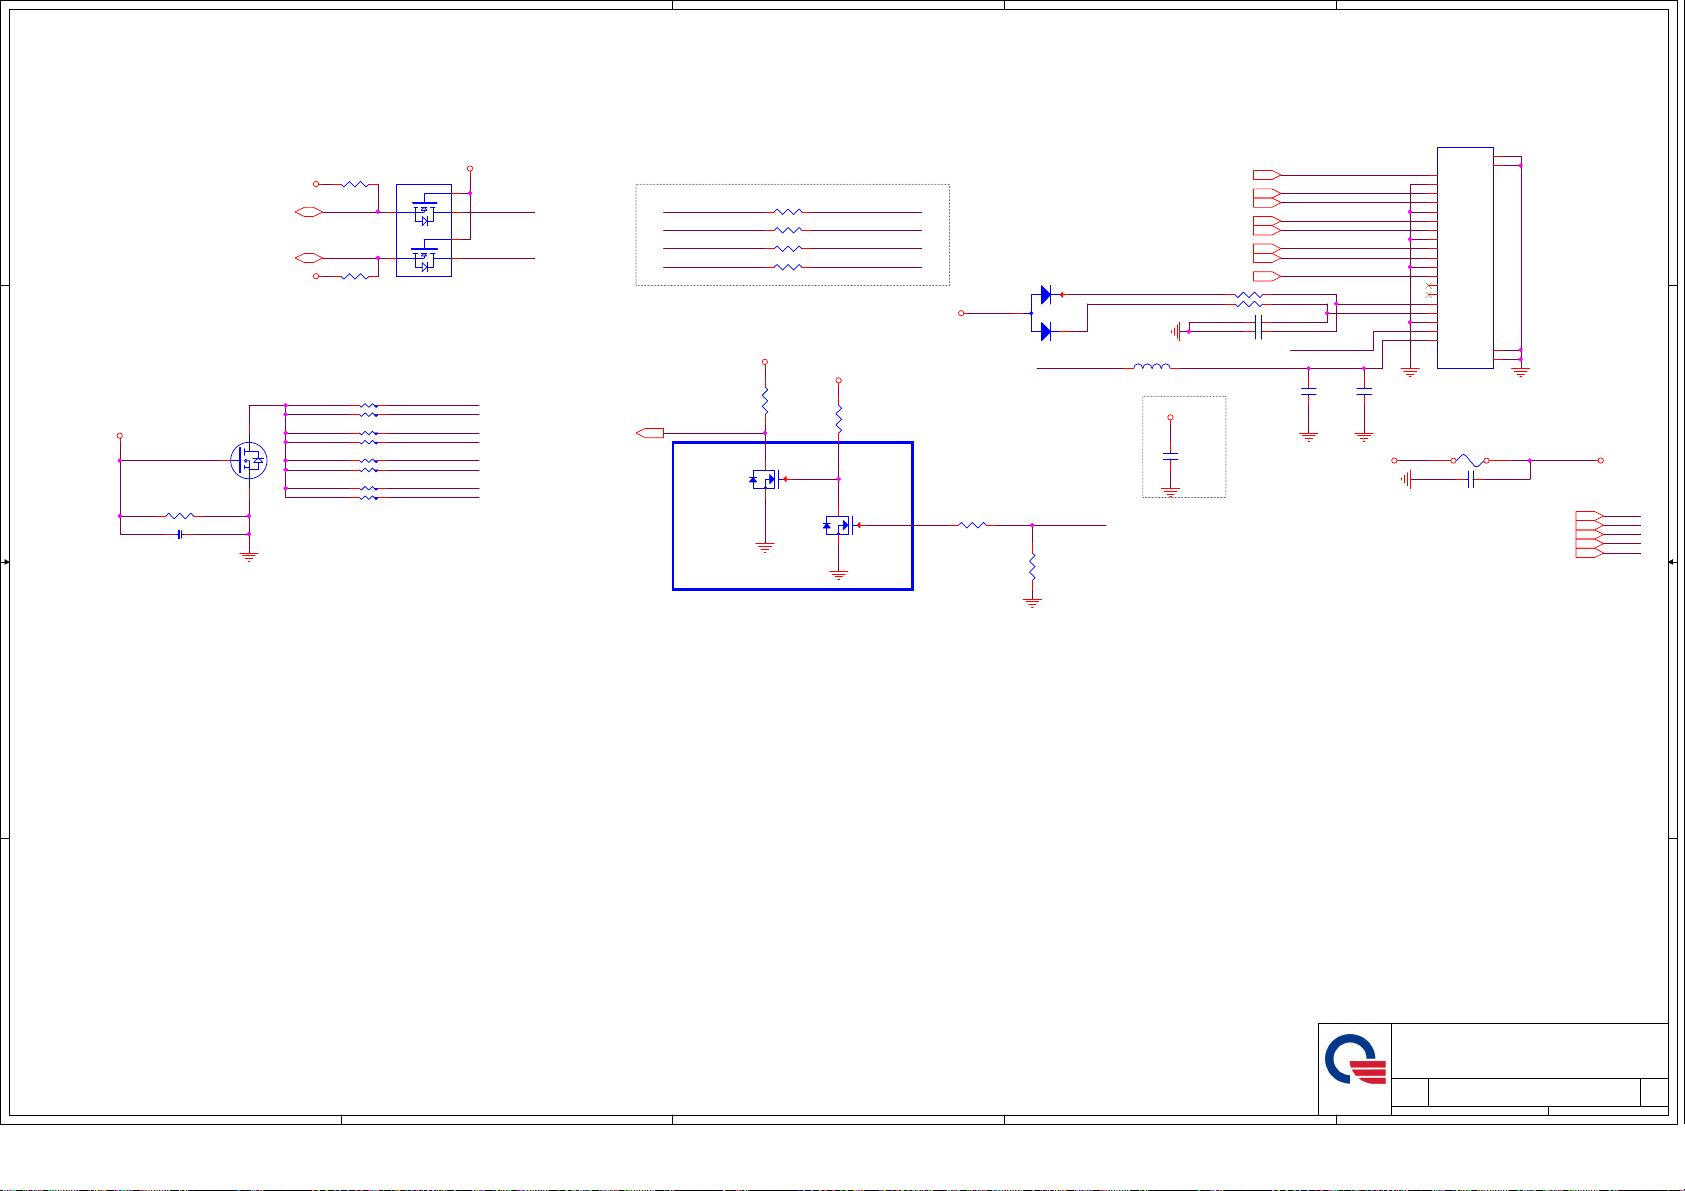The height and width of the screenshot is (1191, 1685).
Task: Select the wavy fuse symbol
Action: (x=1470, y=460)
